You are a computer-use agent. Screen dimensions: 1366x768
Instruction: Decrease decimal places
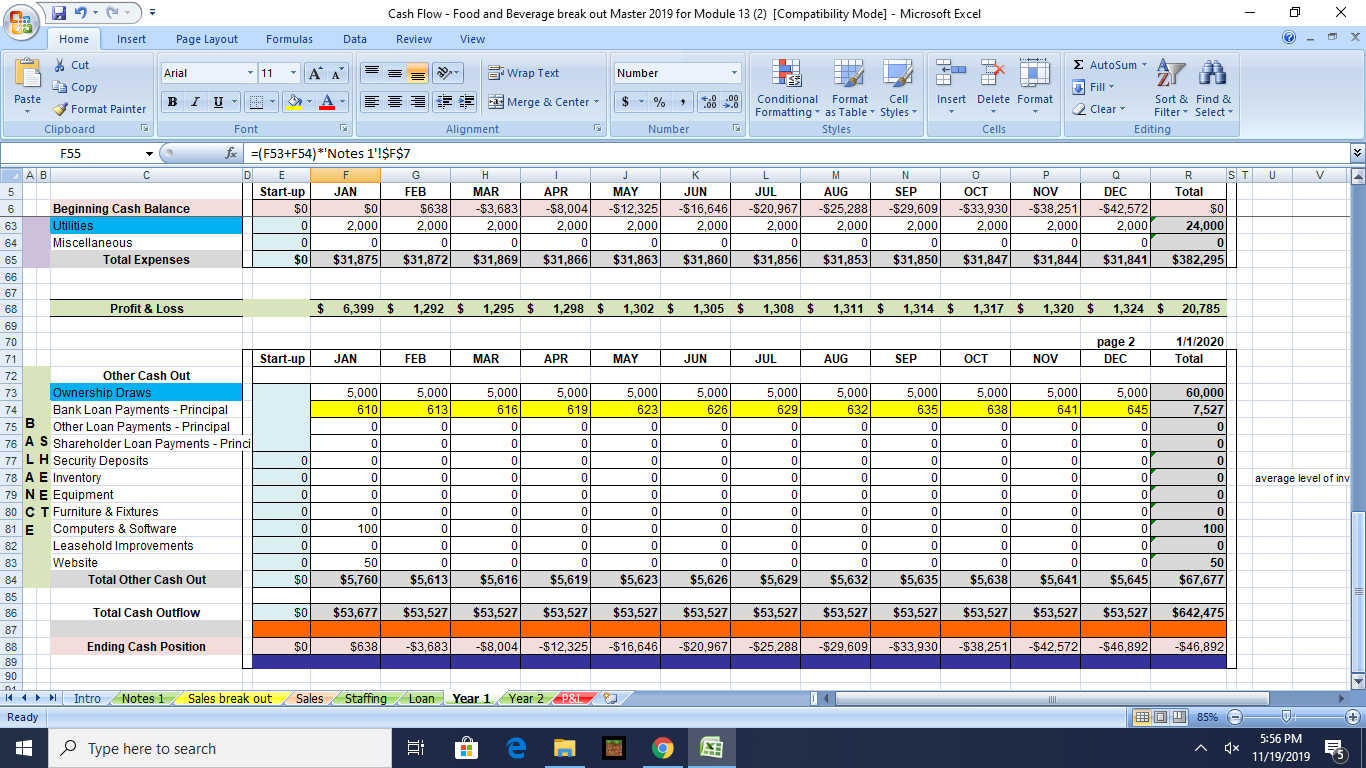point(730,102)
